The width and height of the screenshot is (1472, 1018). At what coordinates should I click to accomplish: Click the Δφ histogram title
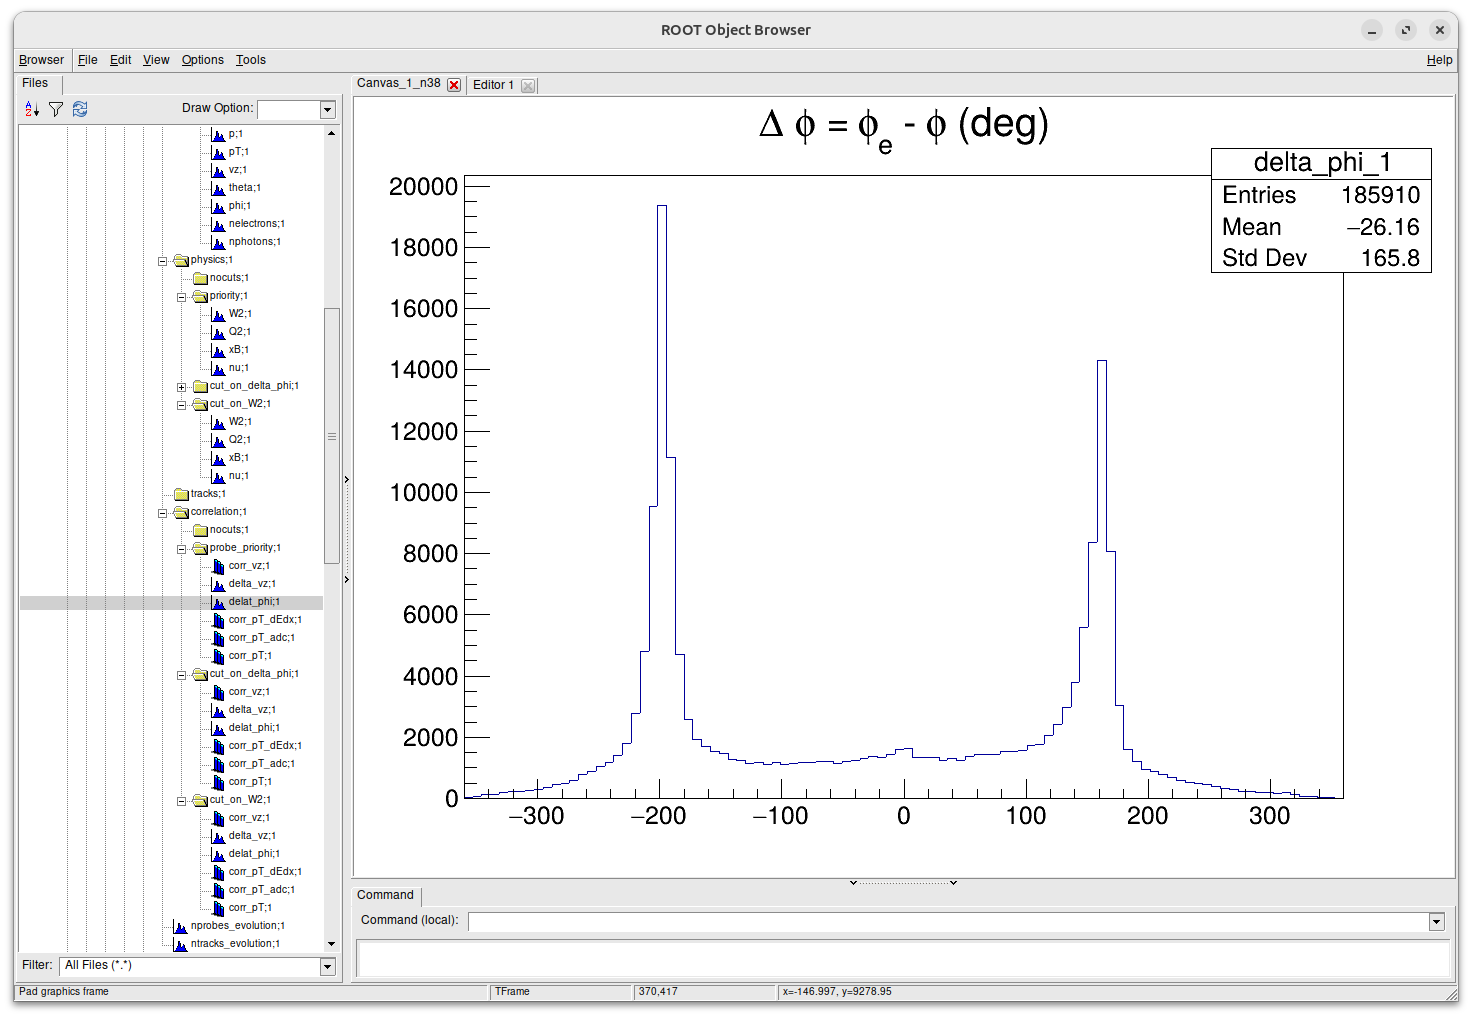point(904,128)
